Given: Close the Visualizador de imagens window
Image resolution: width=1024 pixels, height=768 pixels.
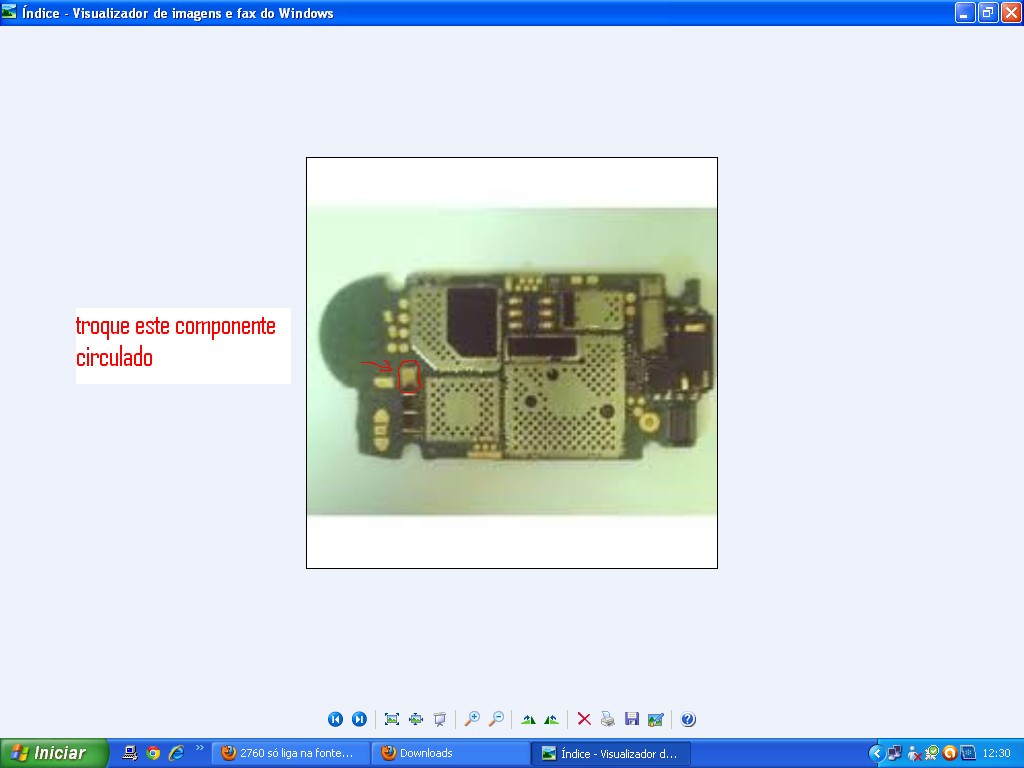Looking at the screenshot, I should point(1011,12).
